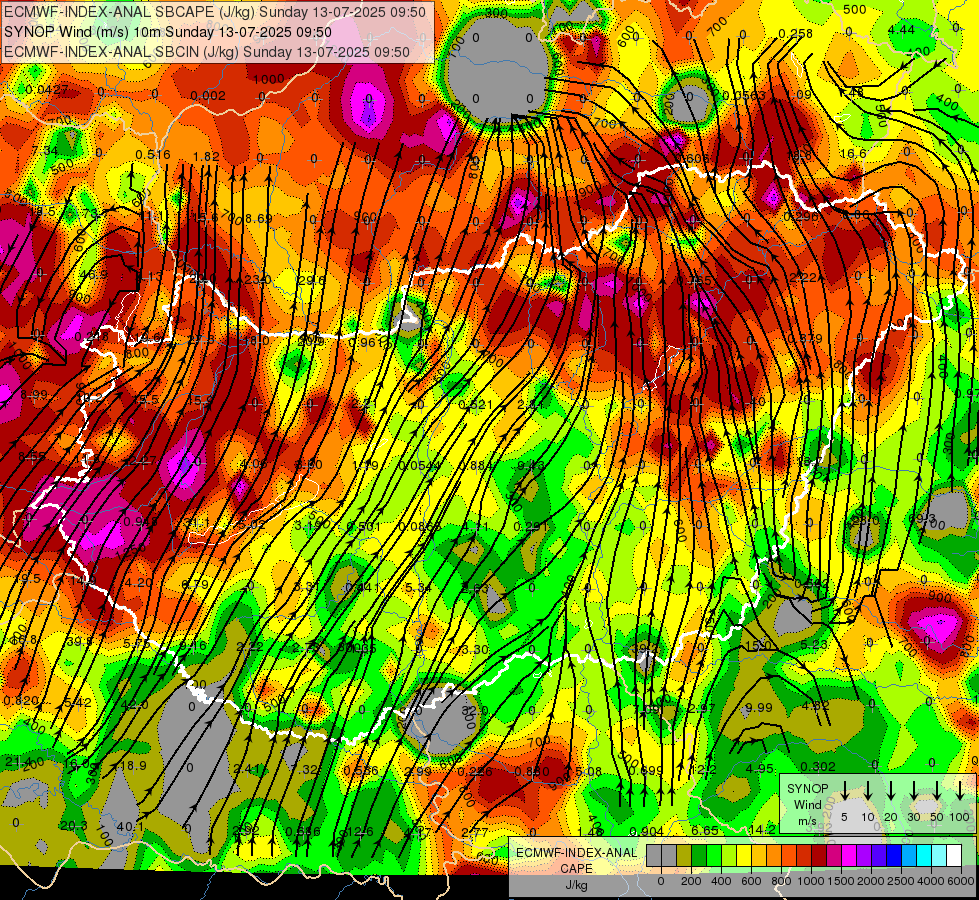Click the 5.23 value on the map
Viewport: 979px width, 900px height.
point(814,644)
